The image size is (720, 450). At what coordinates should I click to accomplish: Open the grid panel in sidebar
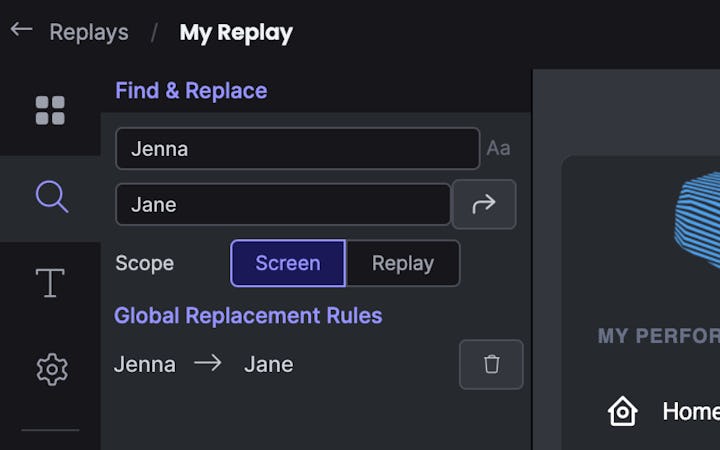(50, 110)
